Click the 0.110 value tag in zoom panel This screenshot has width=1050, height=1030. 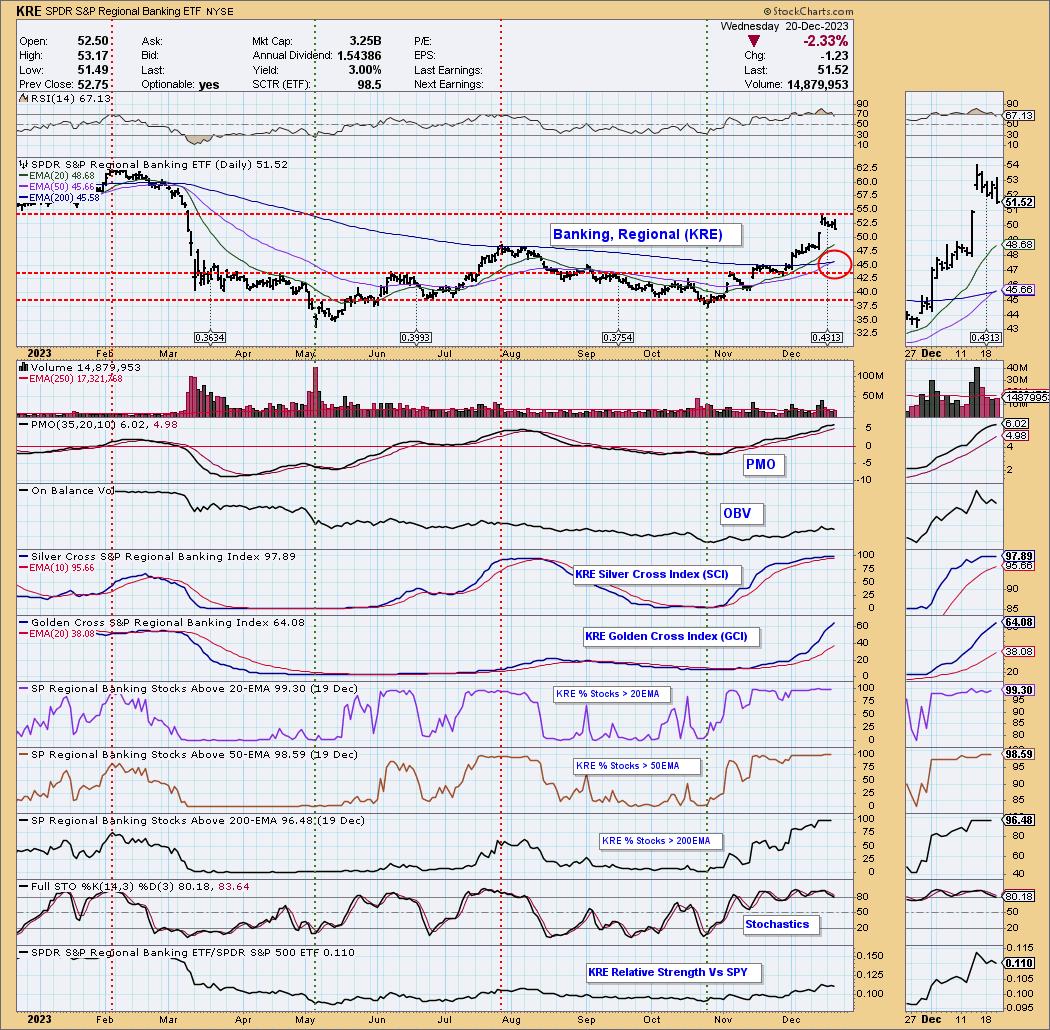pos(1019,963)
